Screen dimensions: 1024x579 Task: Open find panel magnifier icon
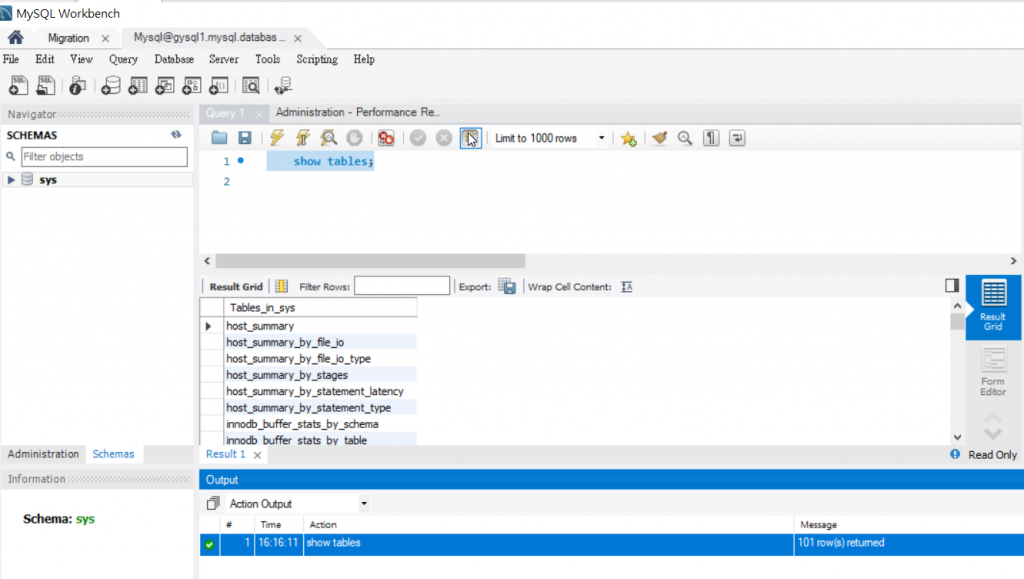pyautogui.click(x=684, y=138)
